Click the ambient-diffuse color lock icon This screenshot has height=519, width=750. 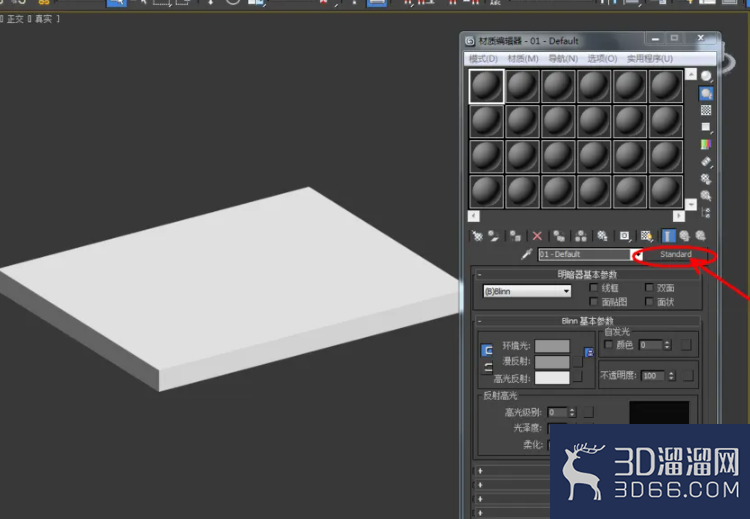tap(487, 351)
